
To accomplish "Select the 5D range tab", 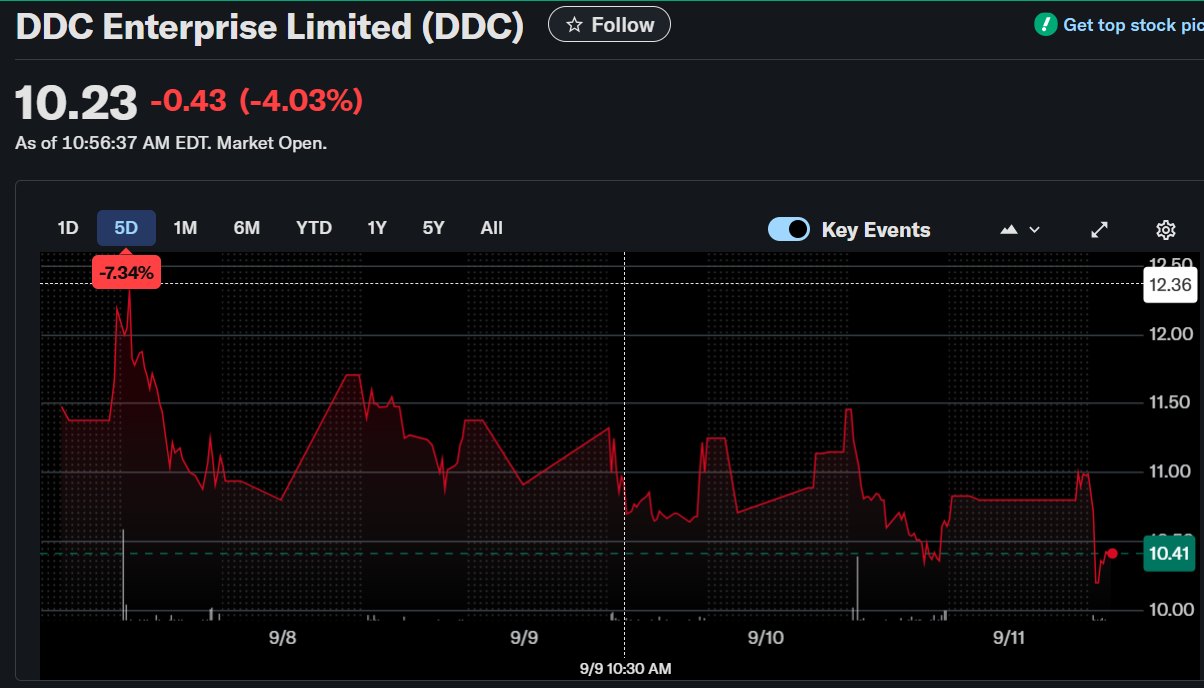I will [126, 228].
